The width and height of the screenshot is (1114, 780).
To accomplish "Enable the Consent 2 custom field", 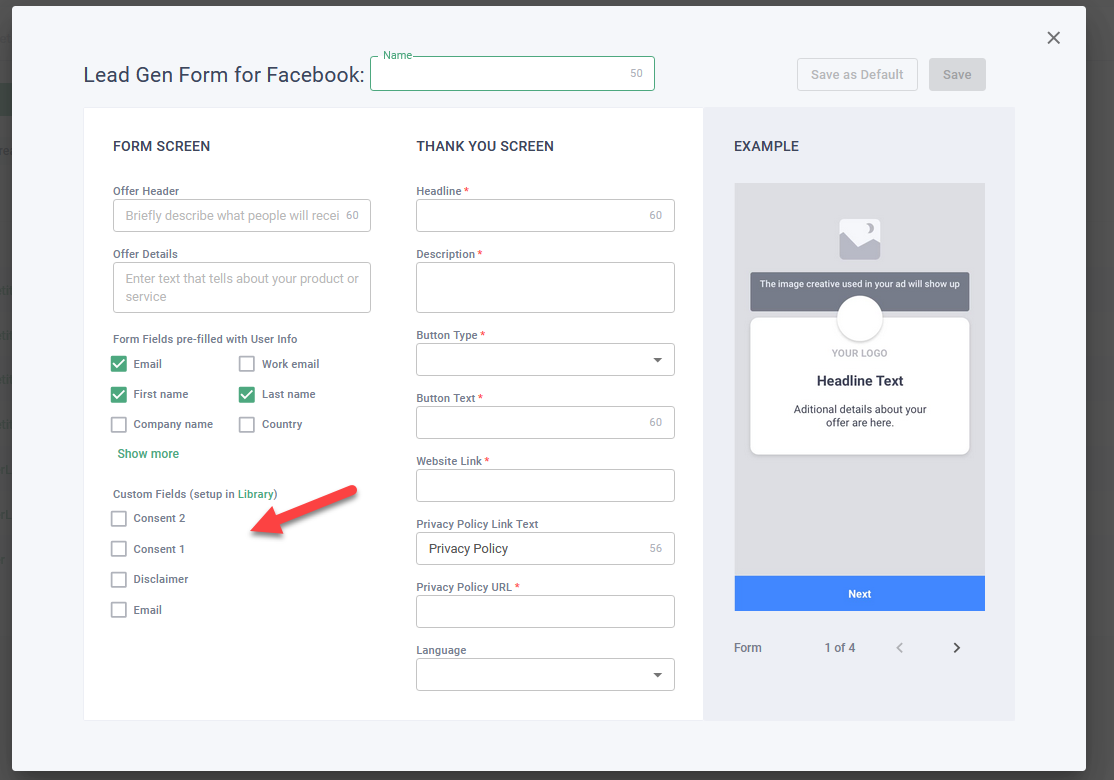I will point(119,519).
